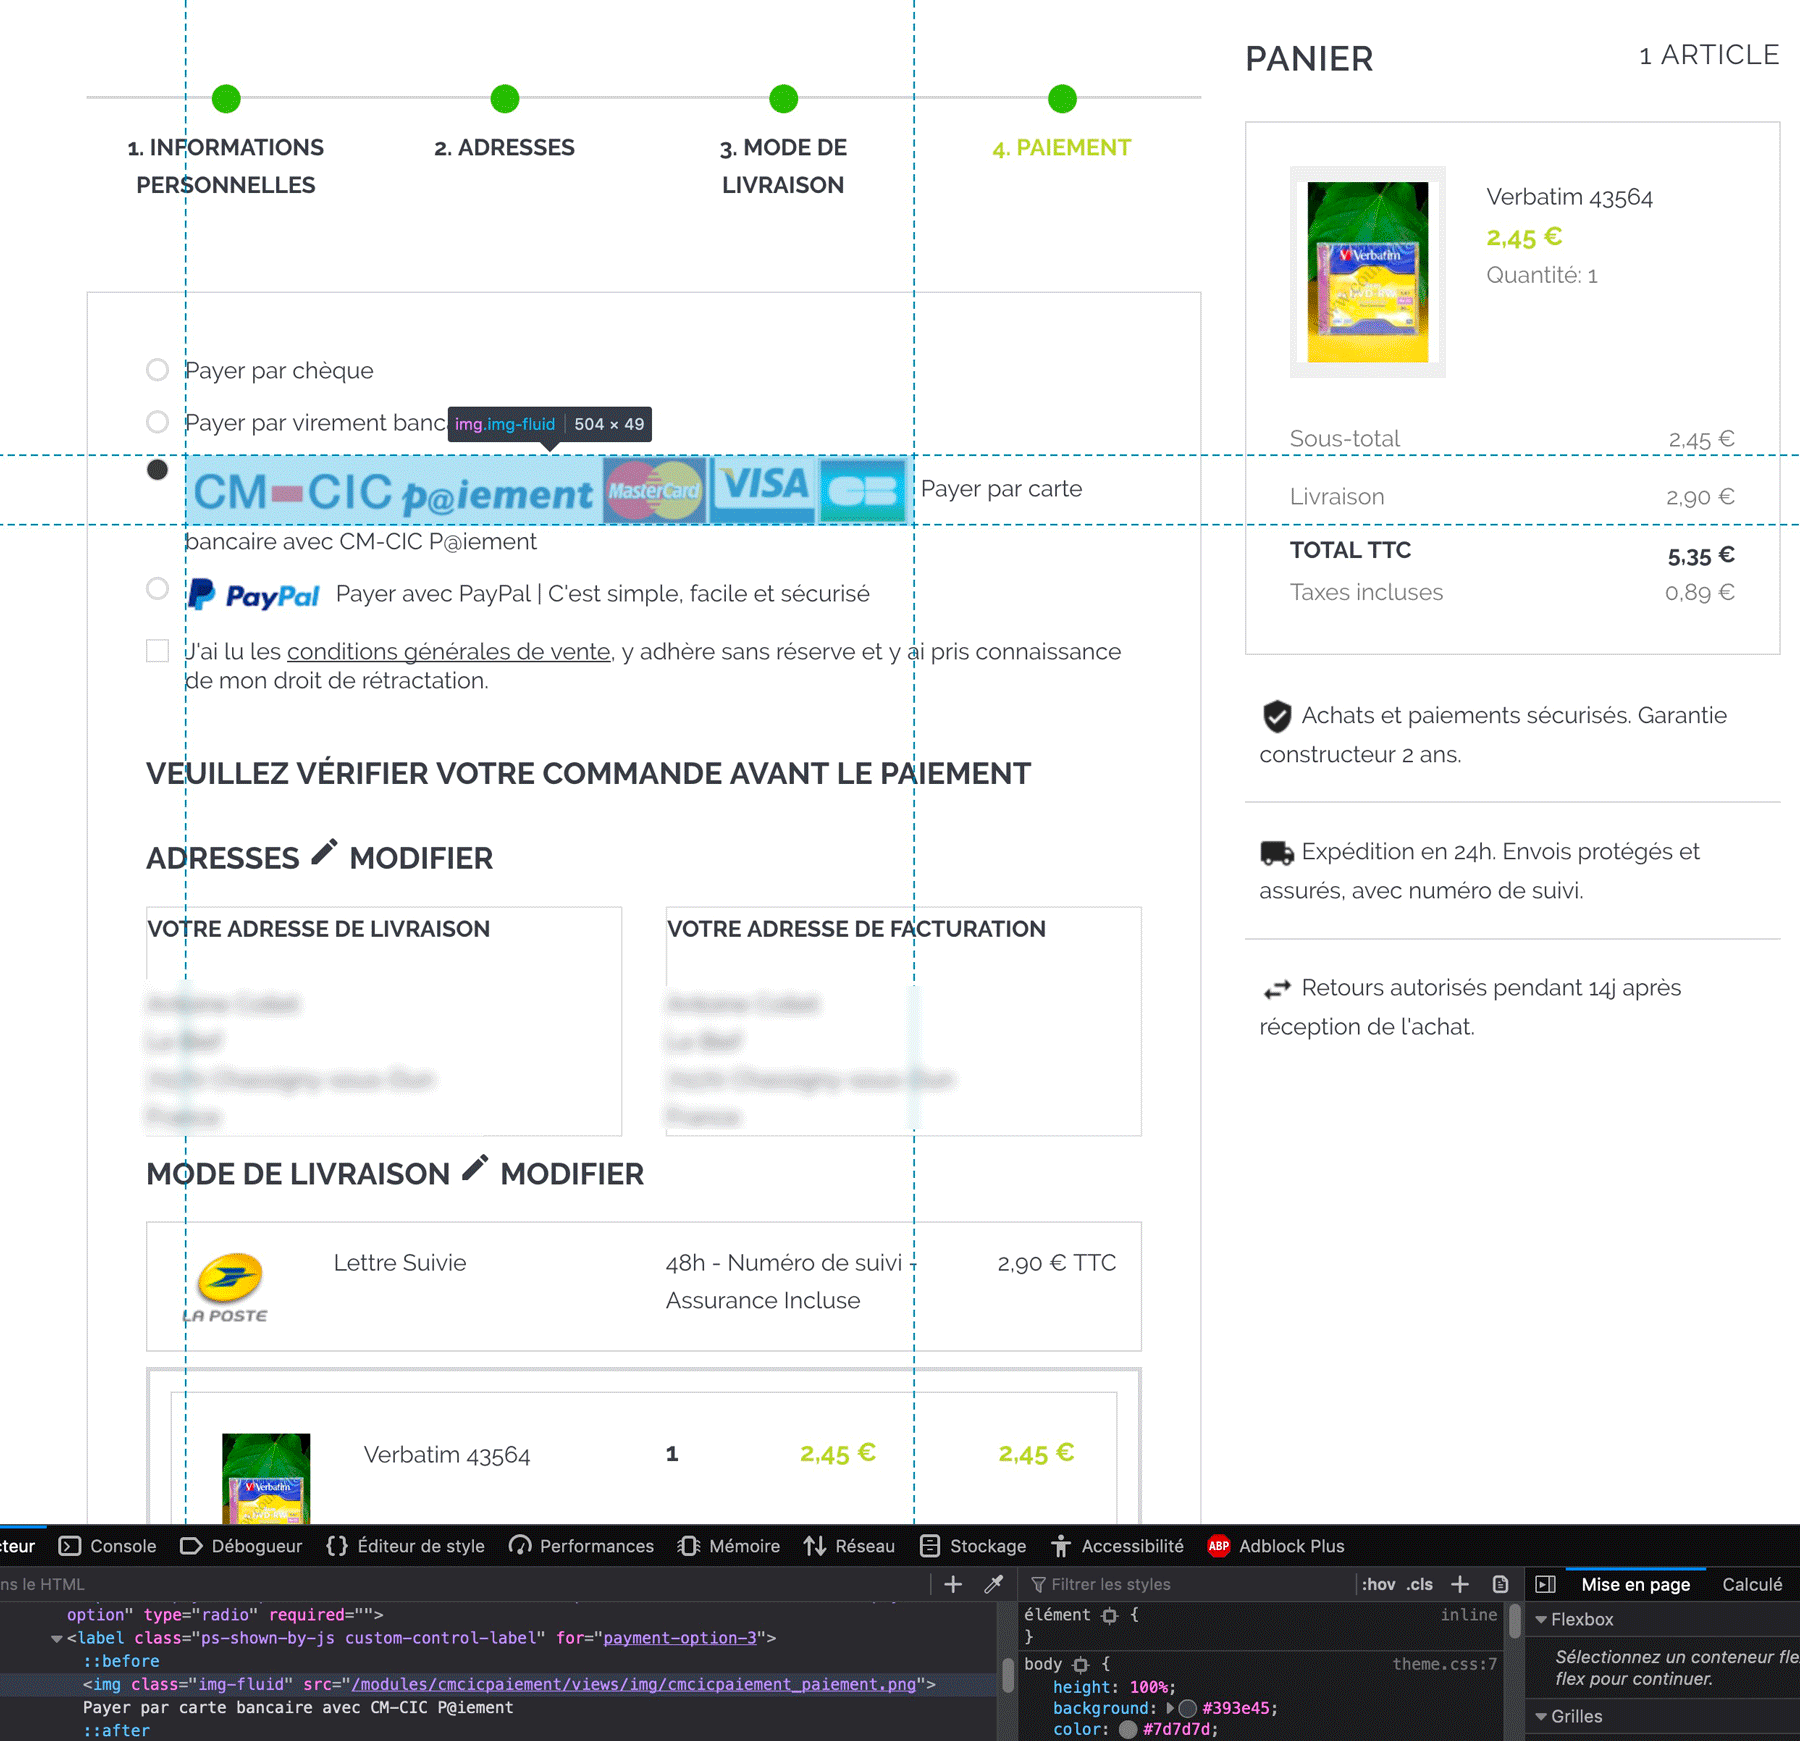The image size is (1800, 1741).
Task: Click Modifier next to Adresses
Action: 421,859
